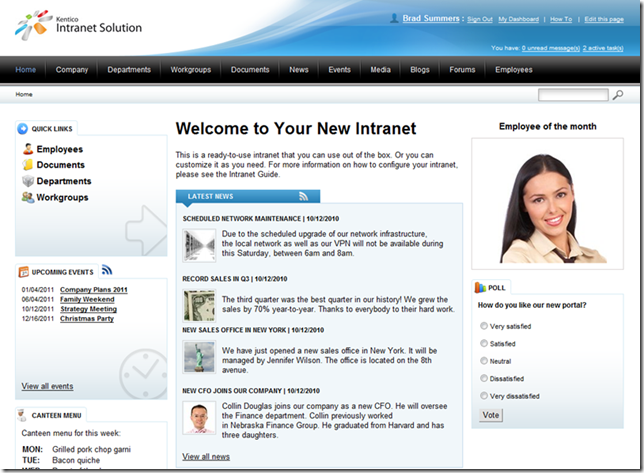The height and width of the screenshot is (473, 644).
Task: Open the new CFO portrait thumbnail
Action: pyautogui.click(x=199, y=418)
